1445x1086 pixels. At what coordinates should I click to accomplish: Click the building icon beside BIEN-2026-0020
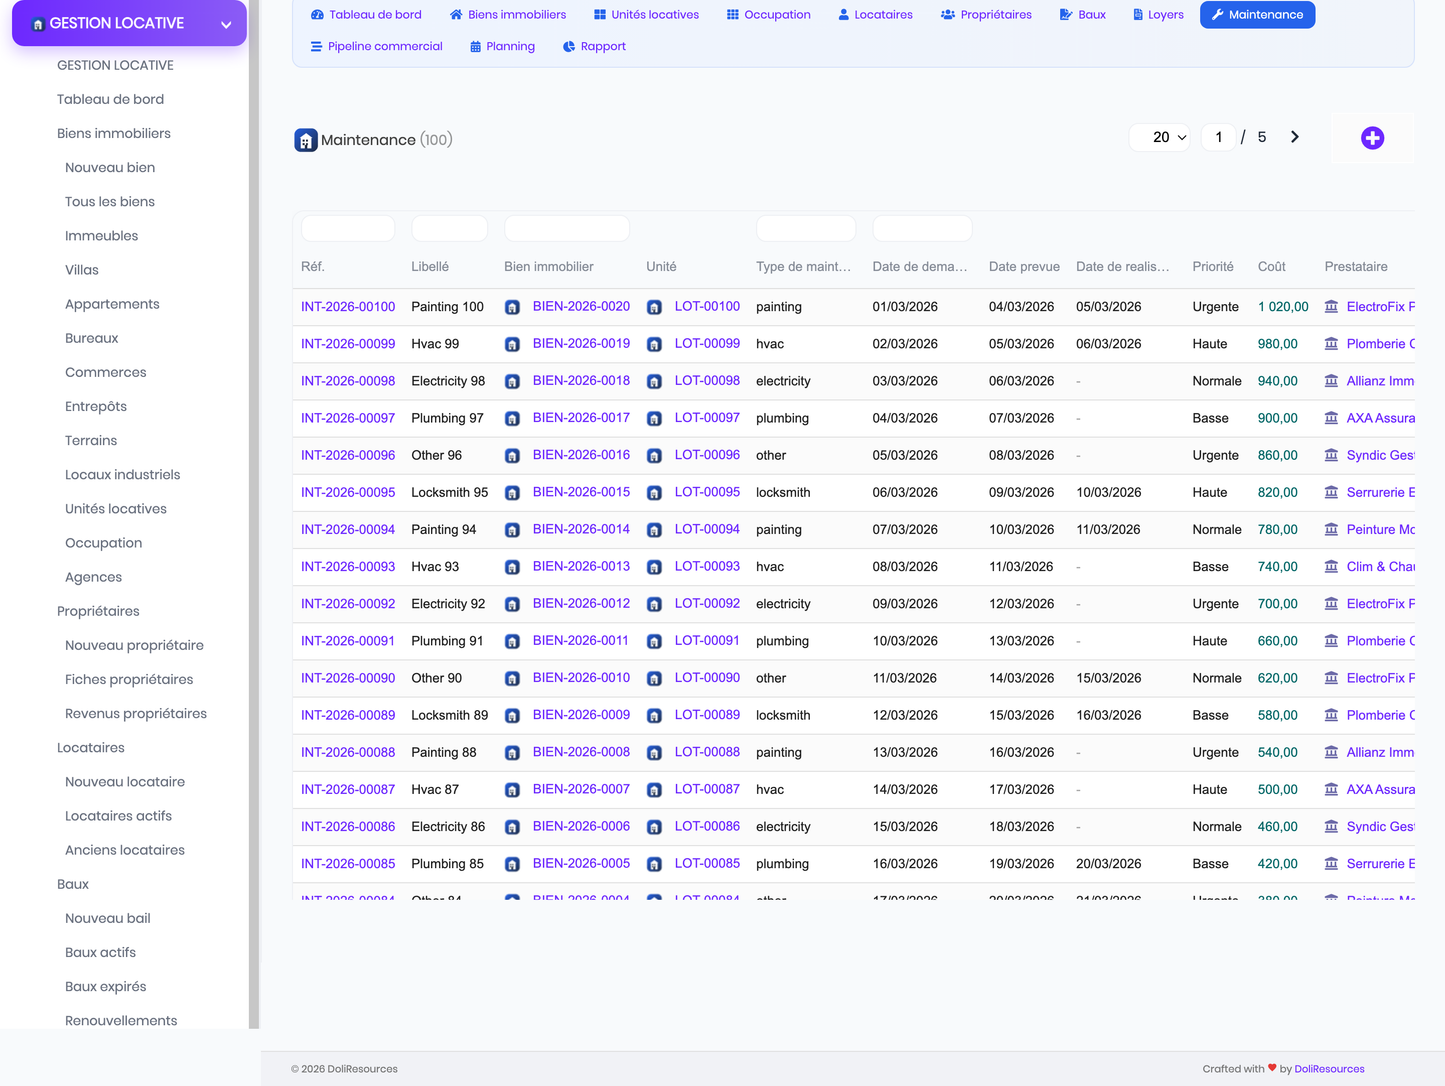[x=512, y=307]
